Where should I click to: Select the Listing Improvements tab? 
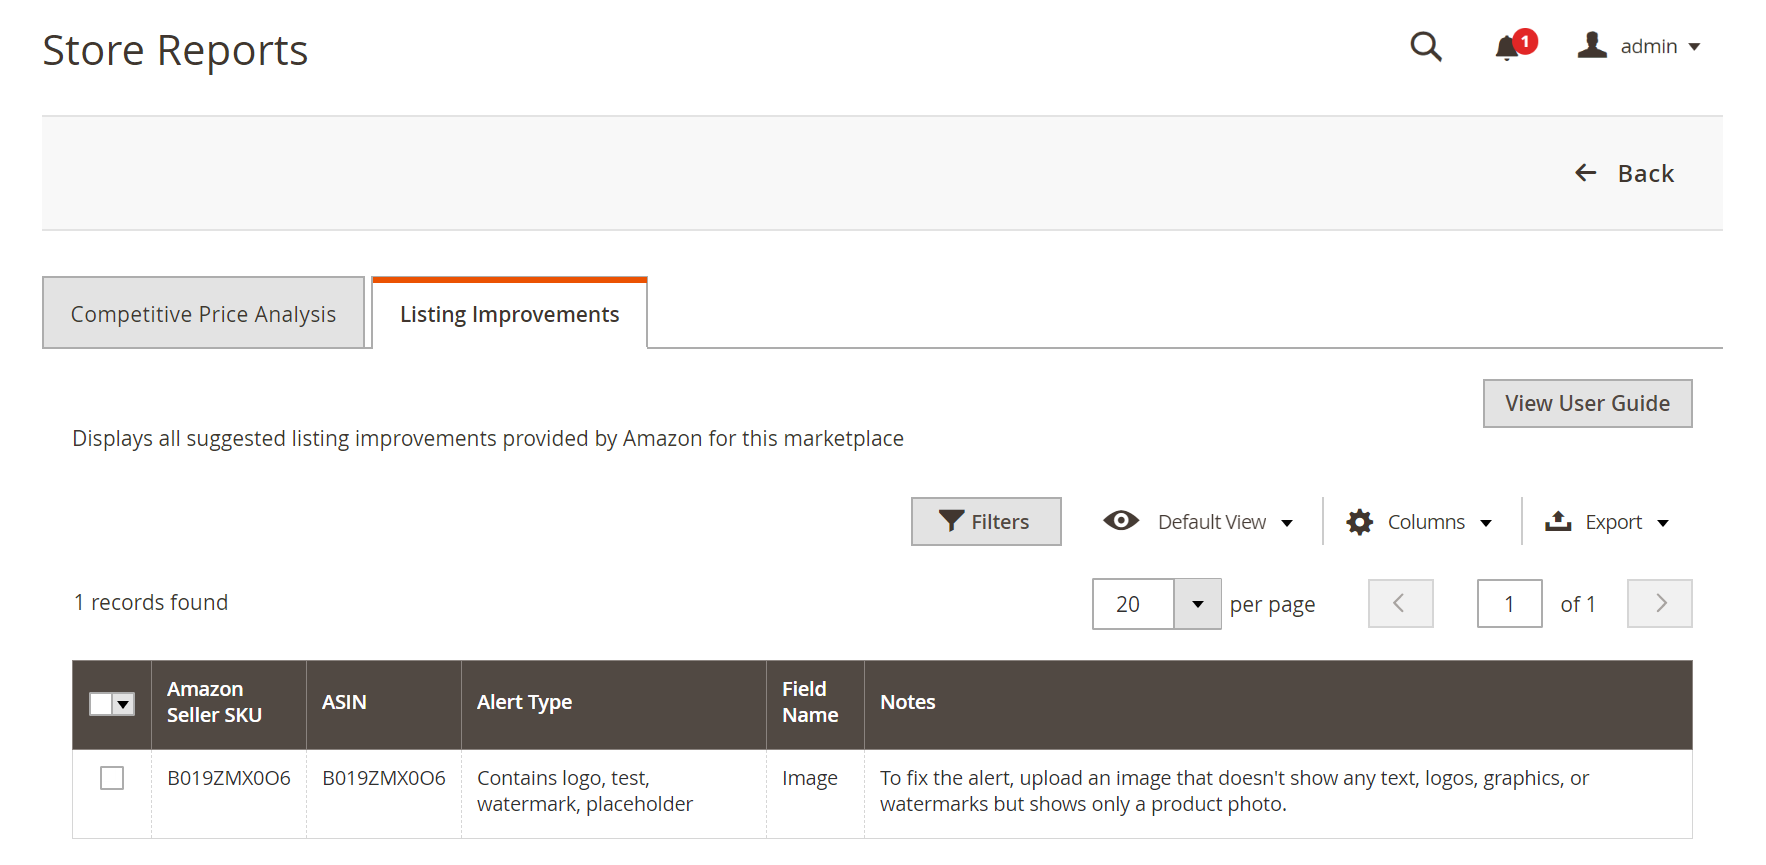[510, 313]
